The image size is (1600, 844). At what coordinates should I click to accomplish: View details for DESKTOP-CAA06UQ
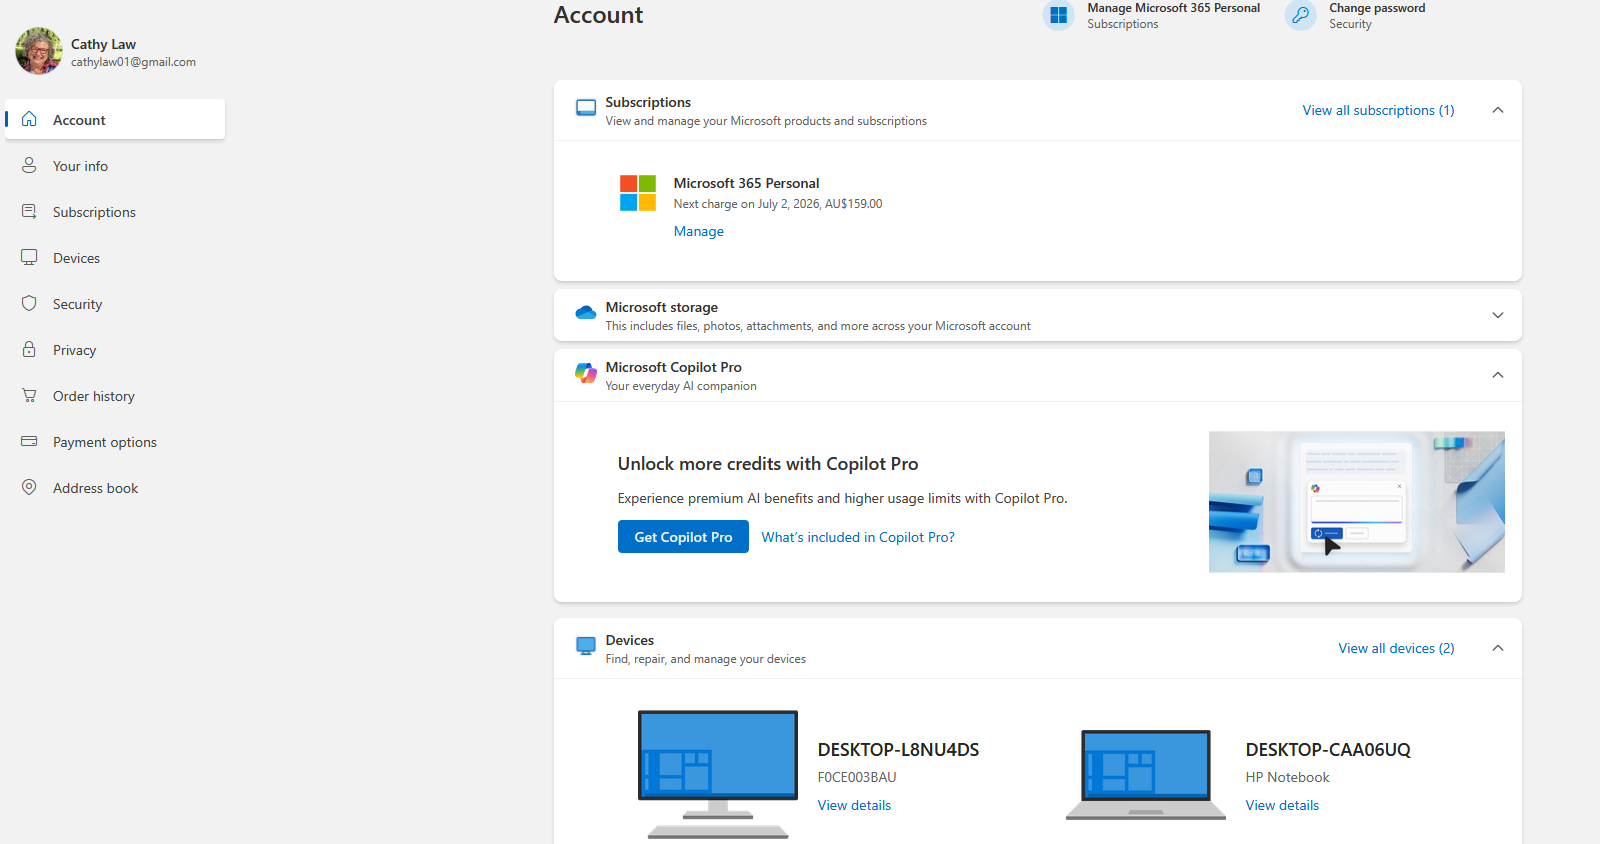pos(1282,805)
